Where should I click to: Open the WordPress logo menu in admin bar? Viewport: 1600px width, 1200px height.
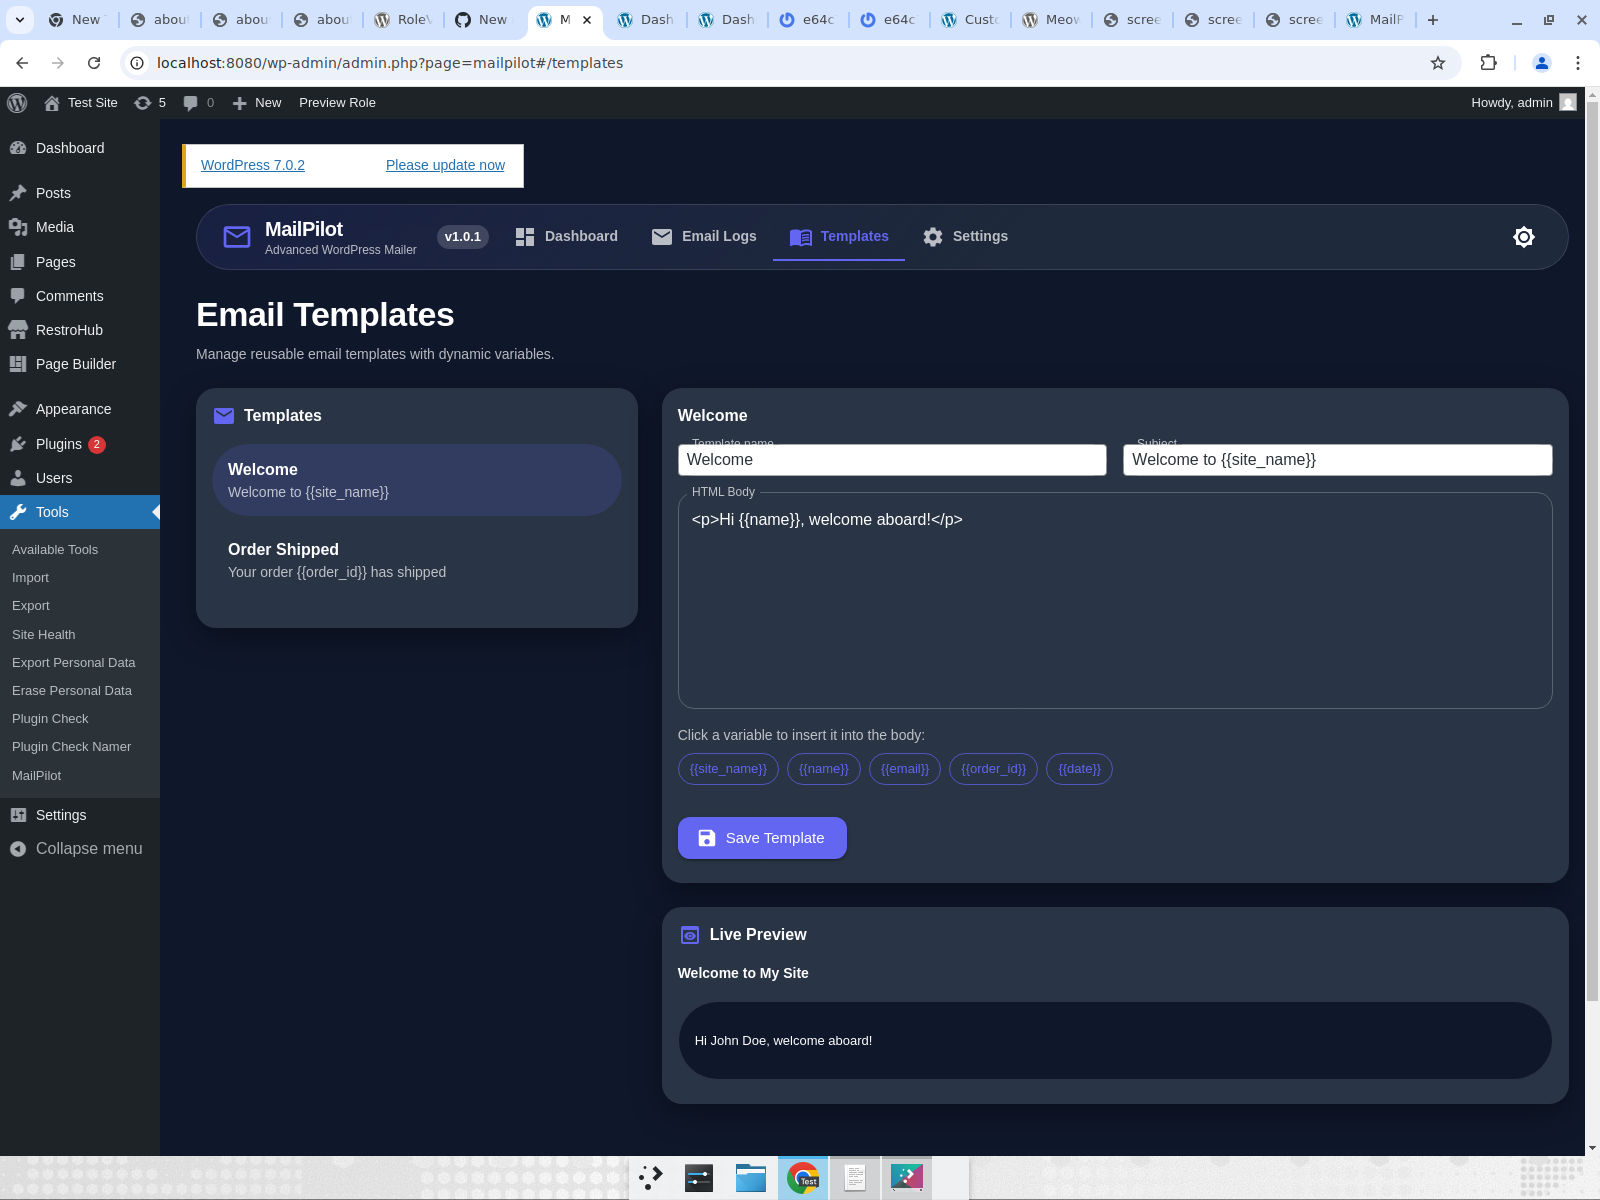[17, 103]
